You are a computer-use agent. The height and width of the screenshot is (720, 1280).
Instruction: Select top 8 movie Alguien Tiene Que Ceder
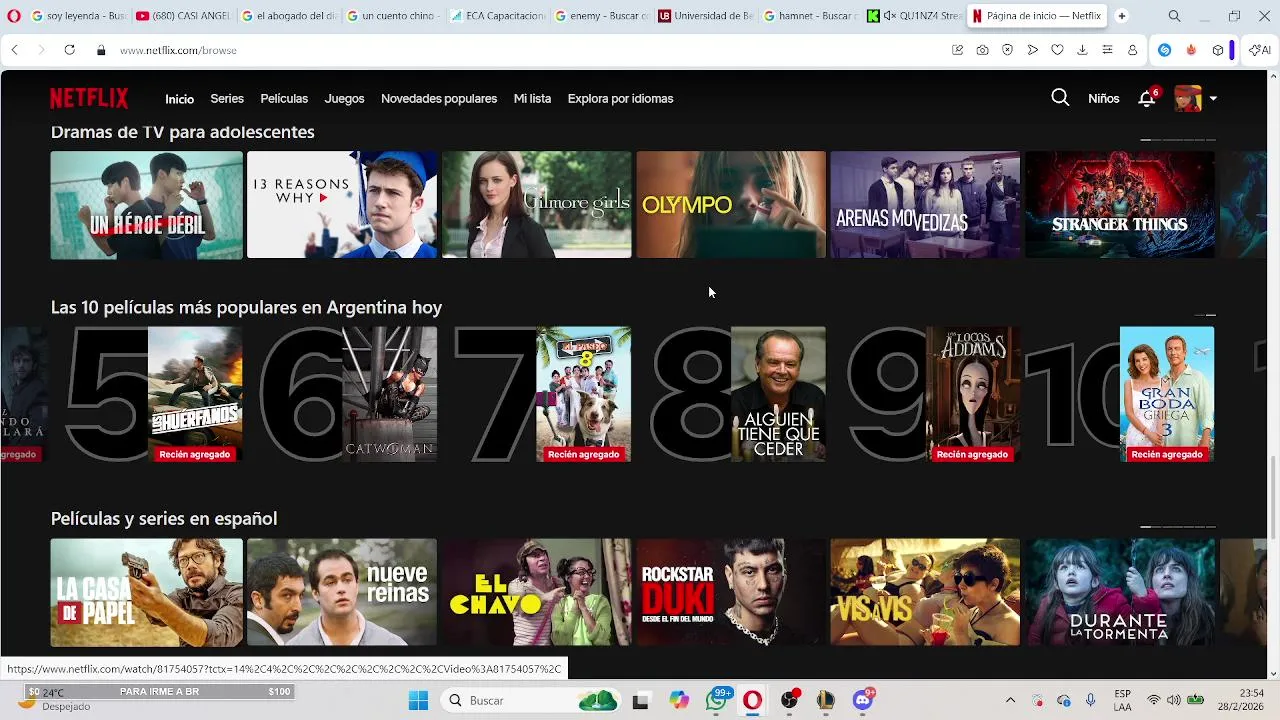[778, 394]
